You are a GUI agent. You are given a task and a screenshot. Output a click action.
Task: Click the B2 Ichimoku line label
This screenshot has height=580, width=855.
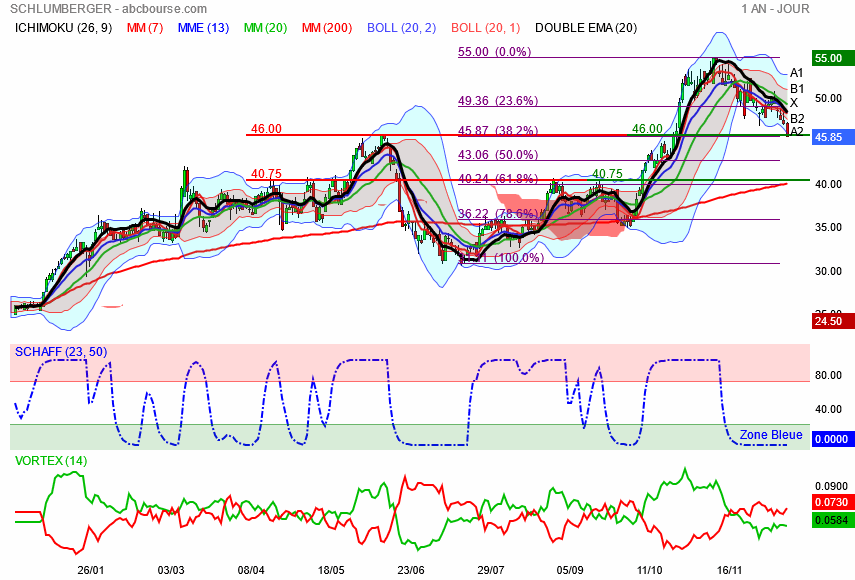pyautogui.click(x=797, y=118)
